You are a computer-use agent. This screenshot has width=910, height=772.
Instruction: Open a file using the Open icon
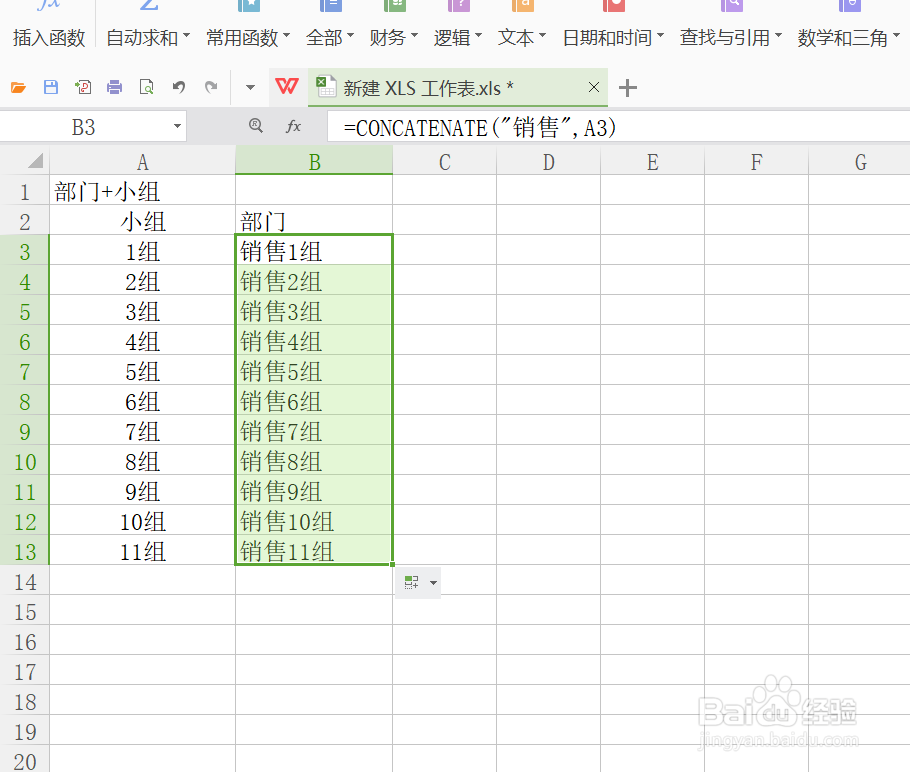coord(18,88)
